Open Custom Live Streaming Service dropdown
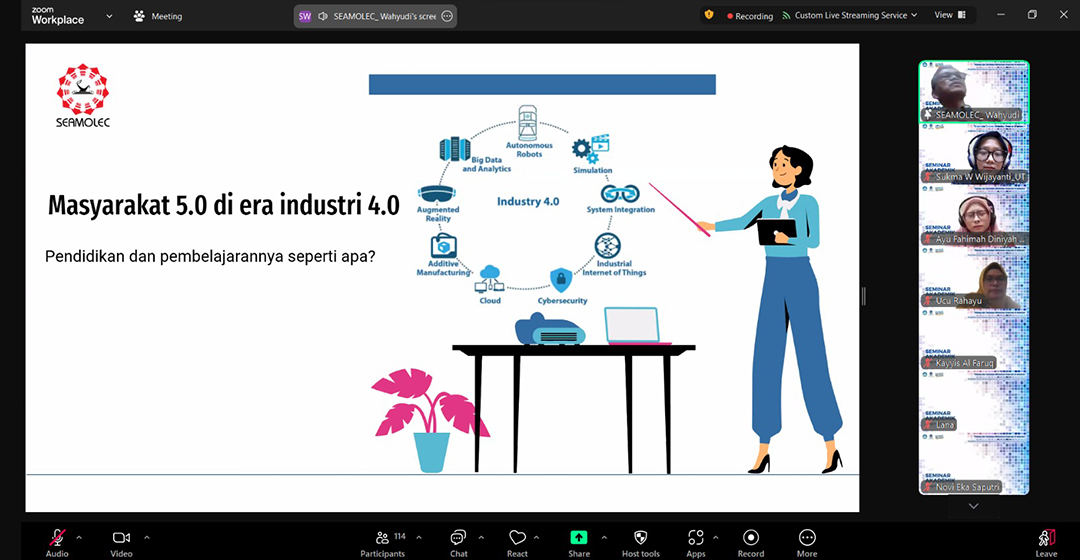Image resolution: width=1080 pixels, height=560 pixels. (849, 15)
